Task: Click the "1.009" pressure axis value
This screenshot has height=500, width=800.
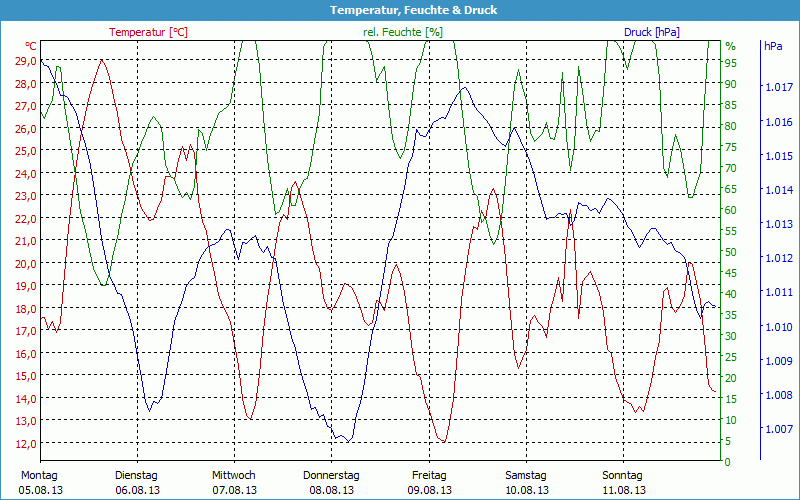Action: [779, 361]
